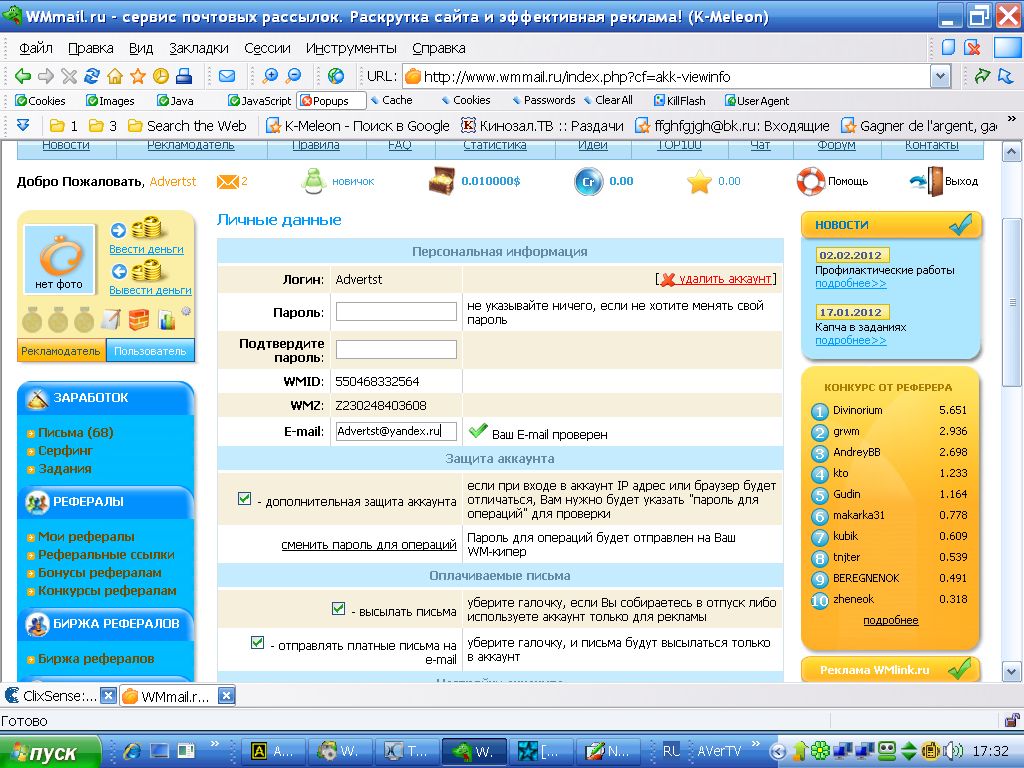Open the mail envelope toolbar icon
1024x768 pixels.
[x=227, y=76]
